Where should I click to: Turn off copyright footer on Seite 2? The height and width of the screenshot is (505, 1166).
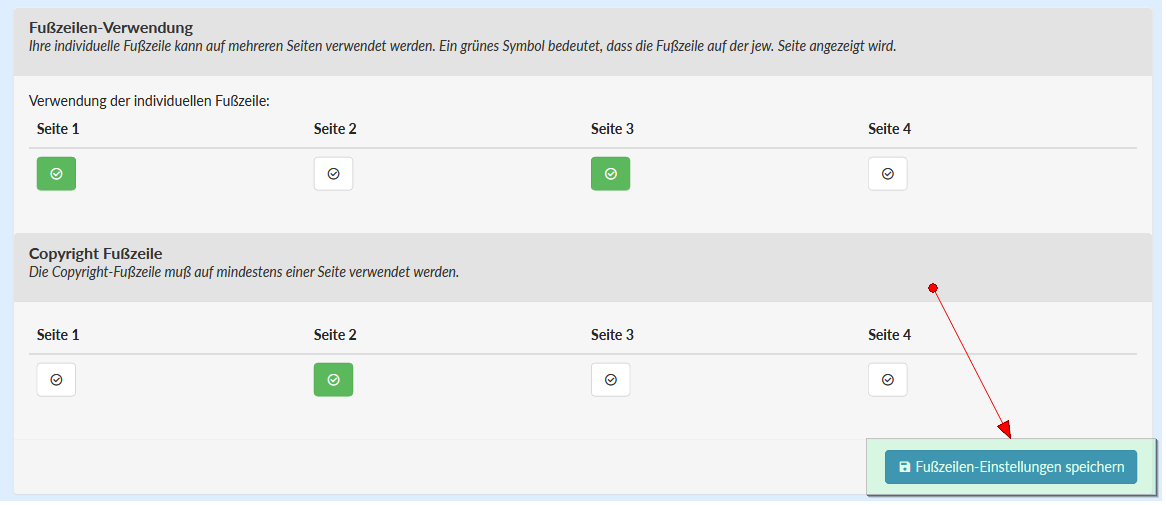coord(333,379)
